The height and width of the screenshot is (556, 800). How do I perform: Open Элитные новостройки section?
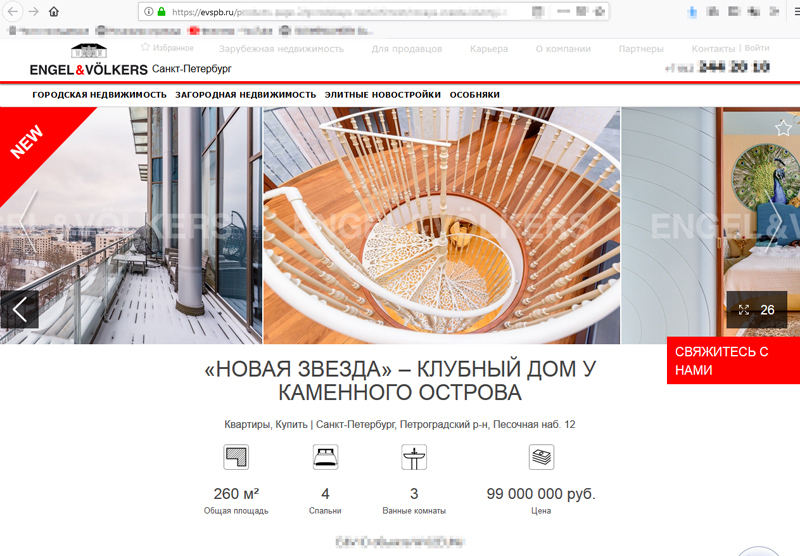[x=383, y=95]
